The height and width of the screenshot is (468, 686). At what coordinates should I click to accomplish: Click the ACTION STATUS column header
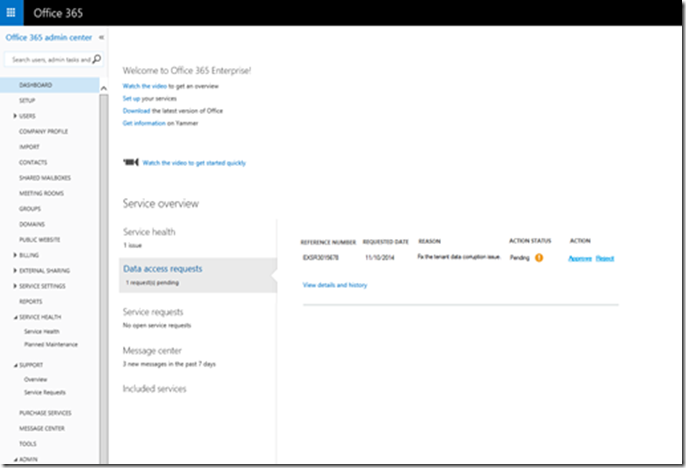point(530,241)
